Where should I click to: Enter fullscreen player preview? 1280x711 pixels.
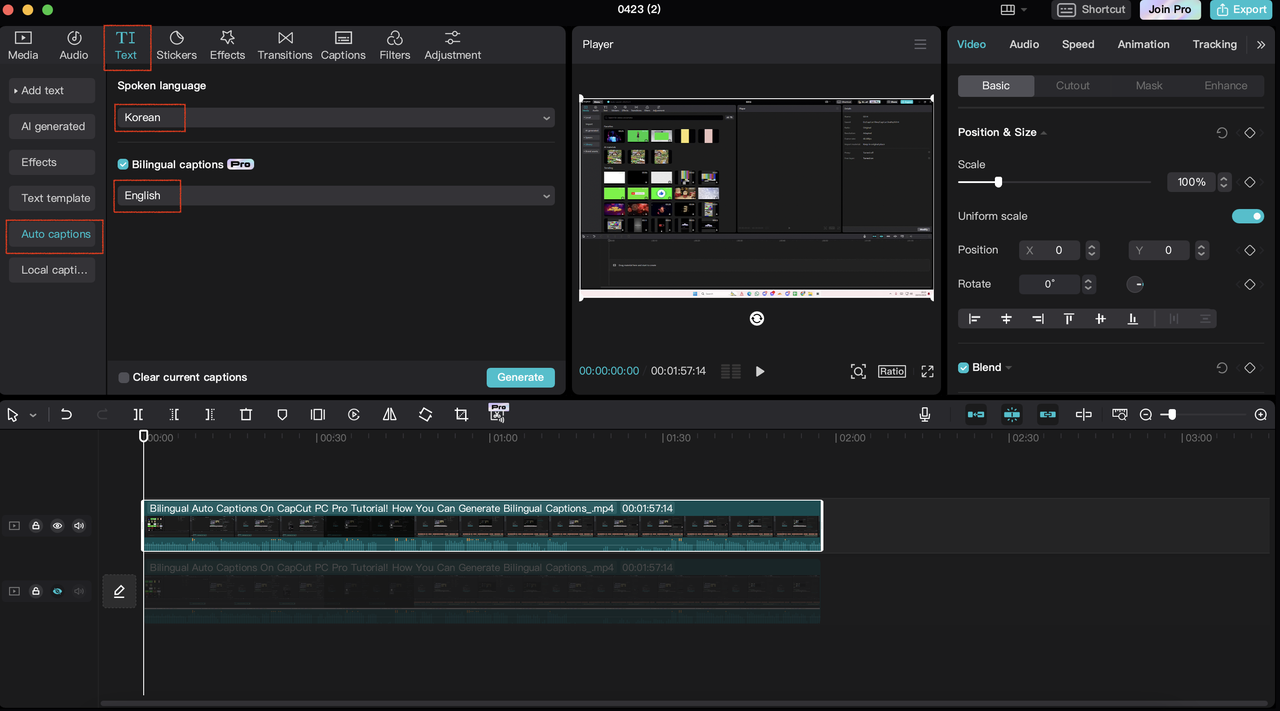coord(927,371)
